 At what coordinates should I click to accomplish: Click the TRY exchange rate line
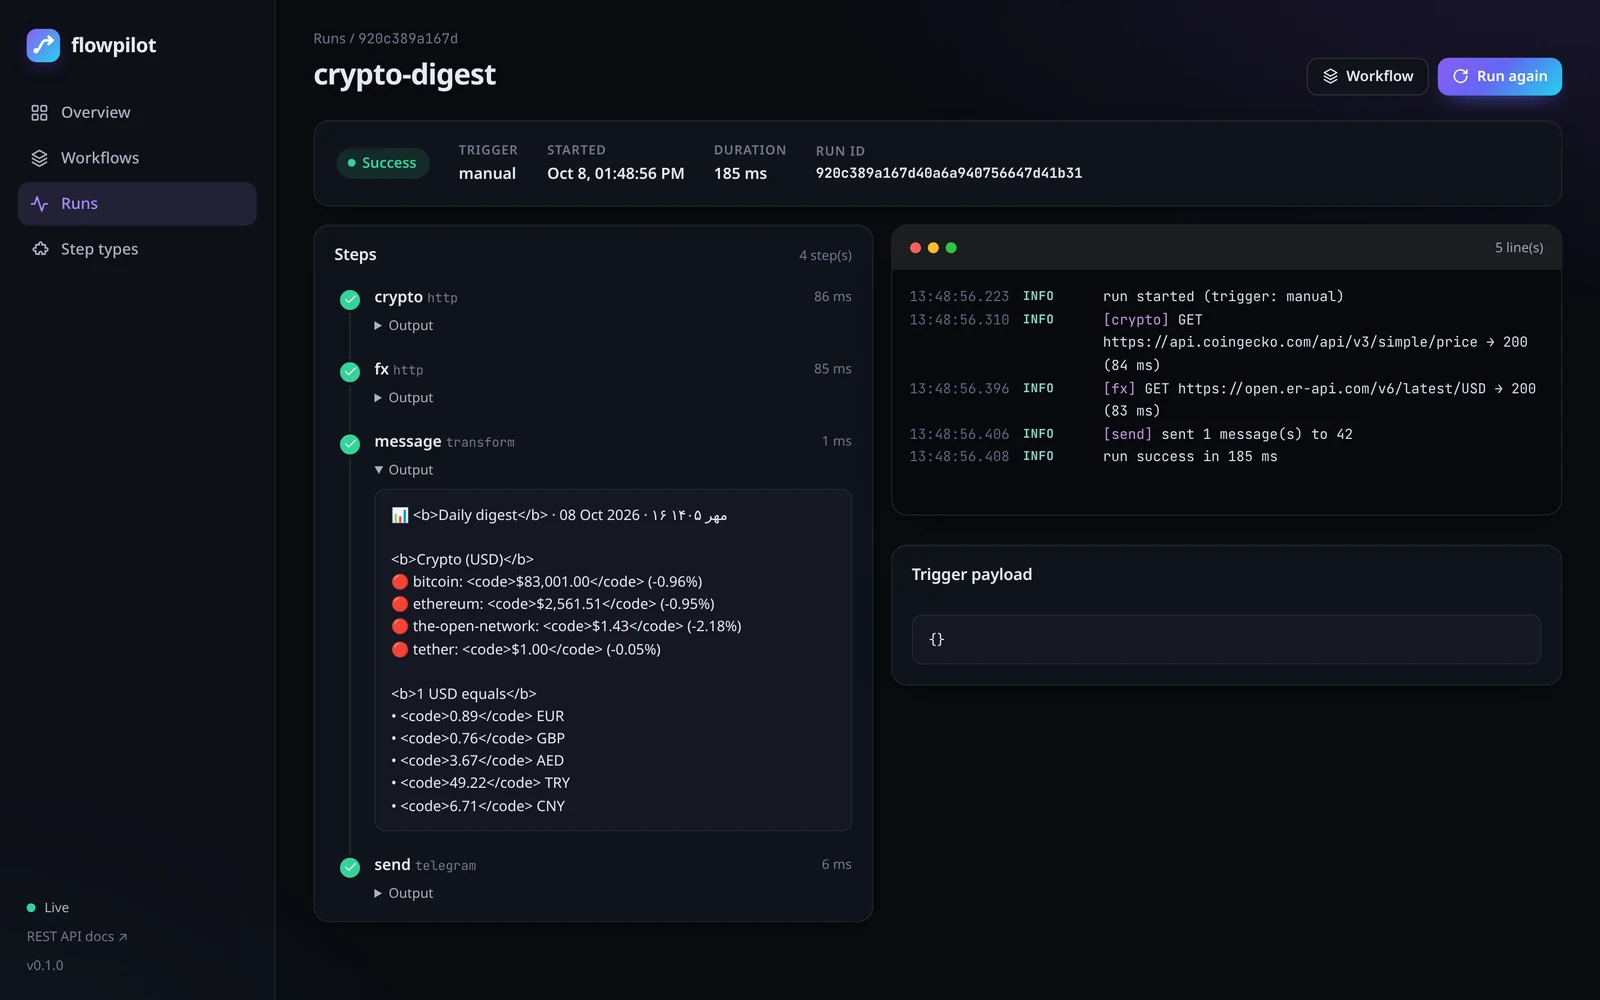tap(481, 783)
